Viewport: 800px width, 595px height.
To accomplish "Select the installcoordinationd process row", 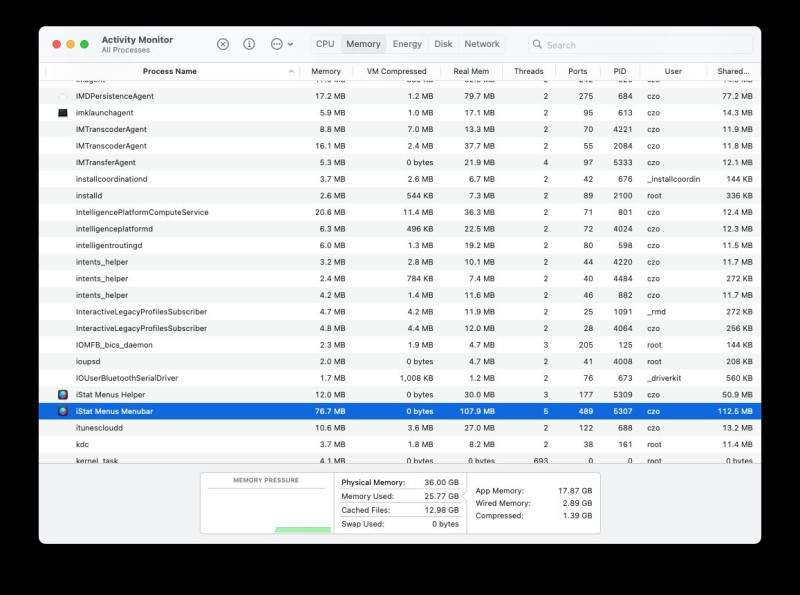I will 400,179.
